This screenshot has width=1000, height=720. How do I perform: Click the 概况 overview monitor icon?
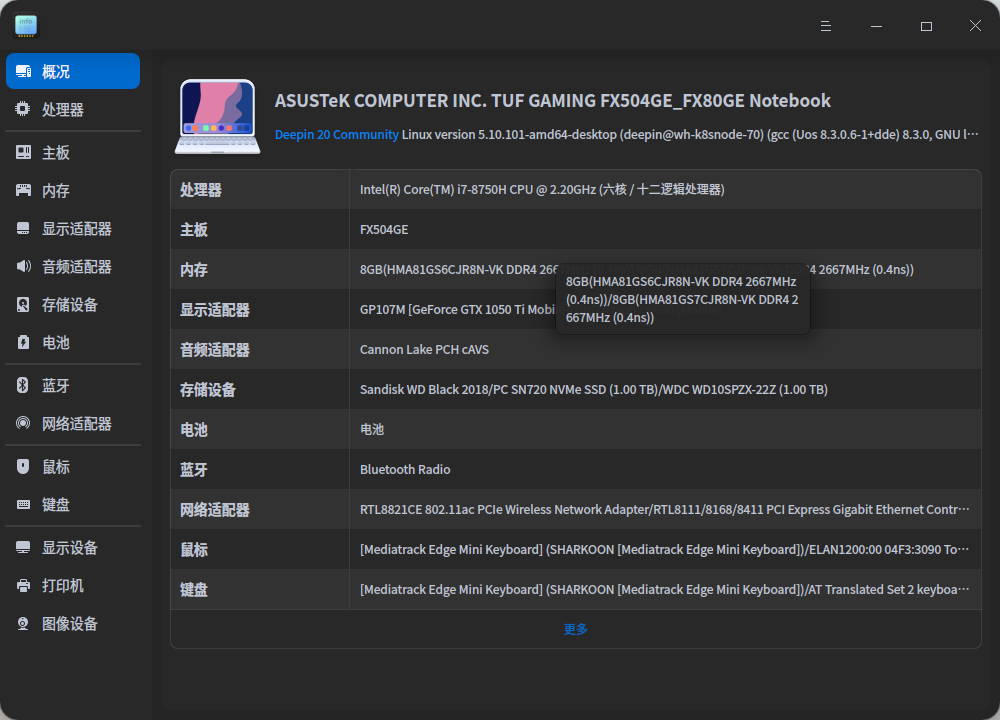23,71
